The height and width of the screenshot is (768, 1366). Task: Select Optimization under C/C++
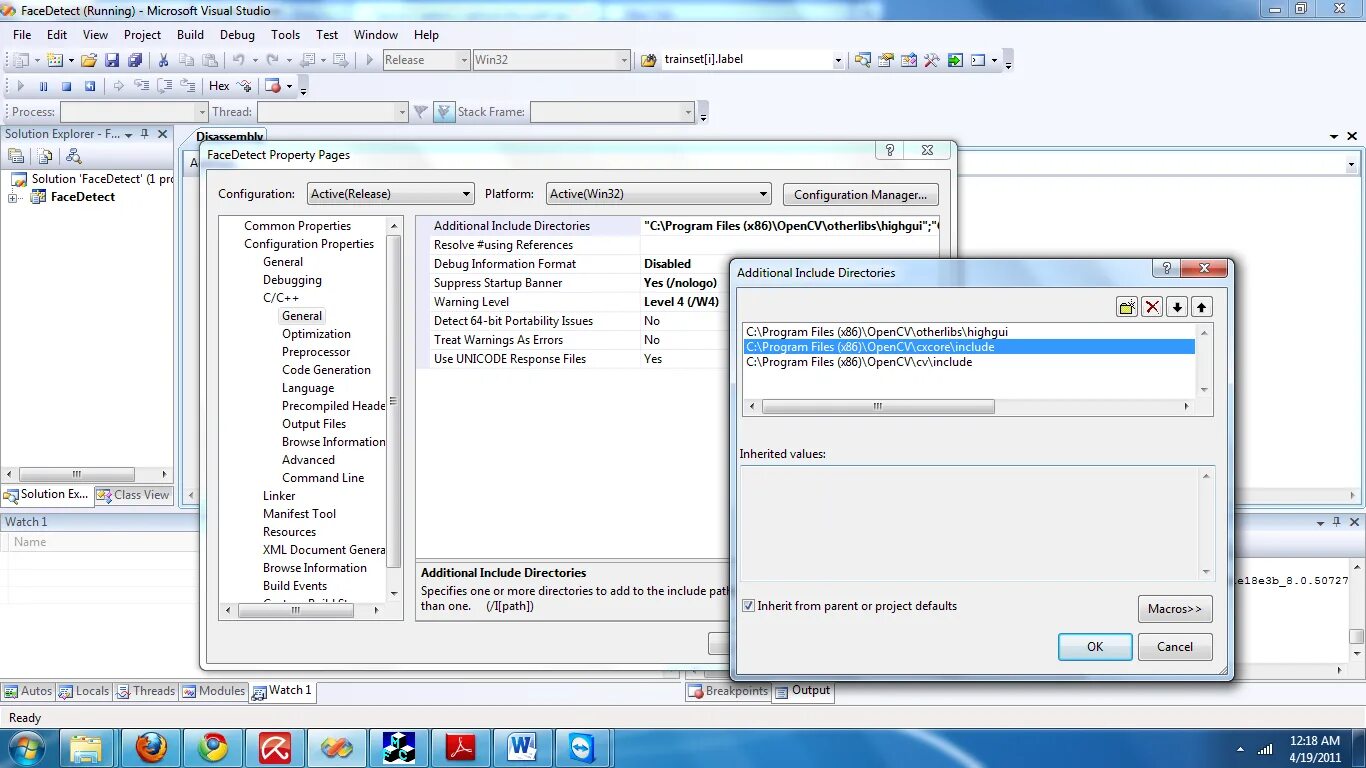tap(316, 334)
